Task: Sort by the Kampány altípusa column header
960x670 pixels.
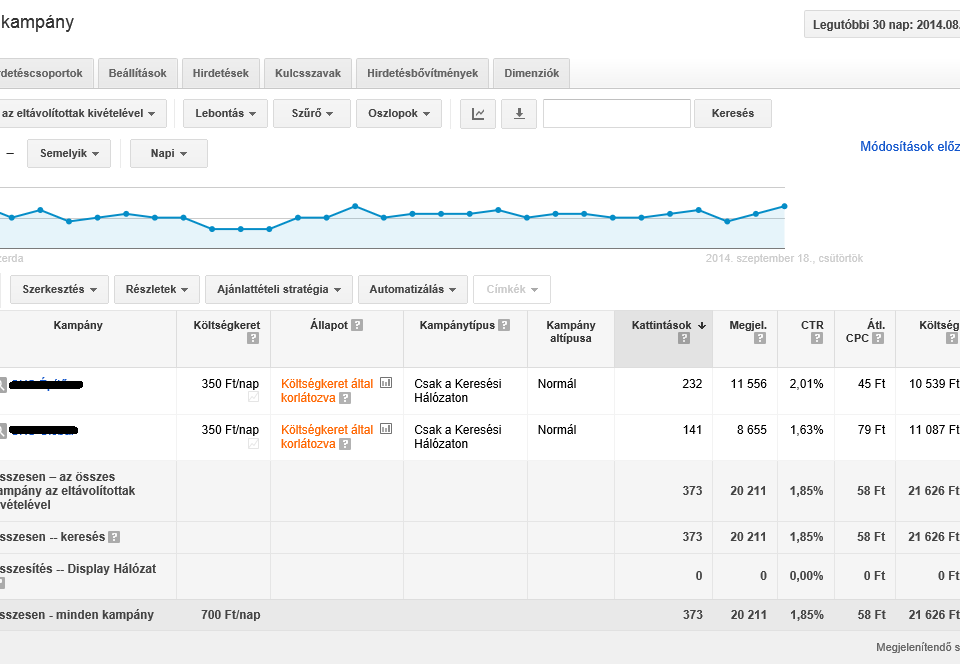Action: (571, 331)
